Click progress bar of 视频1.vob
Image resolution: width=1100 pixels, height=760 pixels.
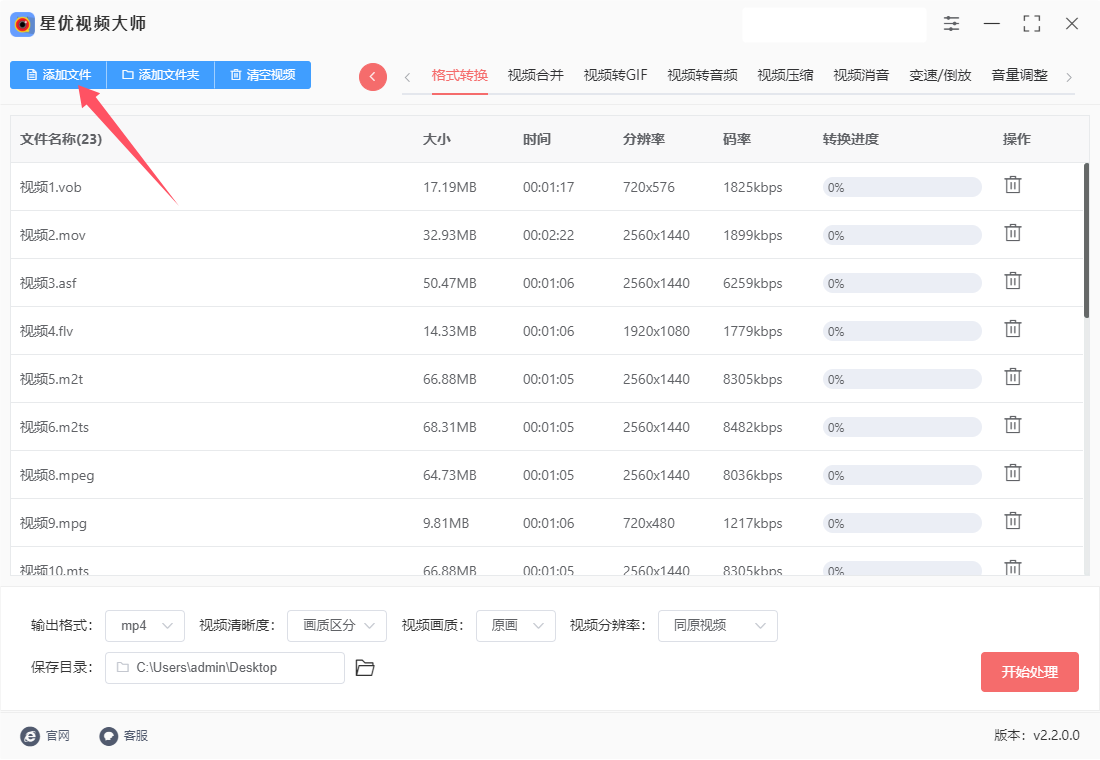coord(902,187)
